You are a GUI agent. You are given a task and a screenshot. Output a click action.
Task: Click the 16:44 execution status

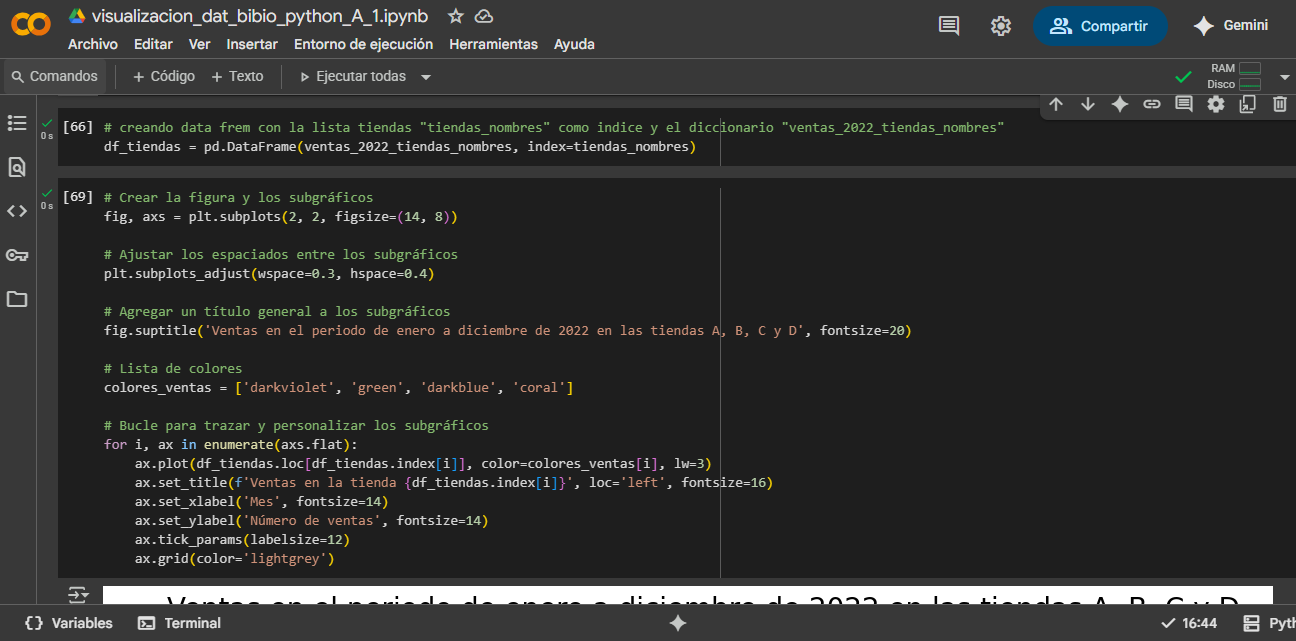1189,623
